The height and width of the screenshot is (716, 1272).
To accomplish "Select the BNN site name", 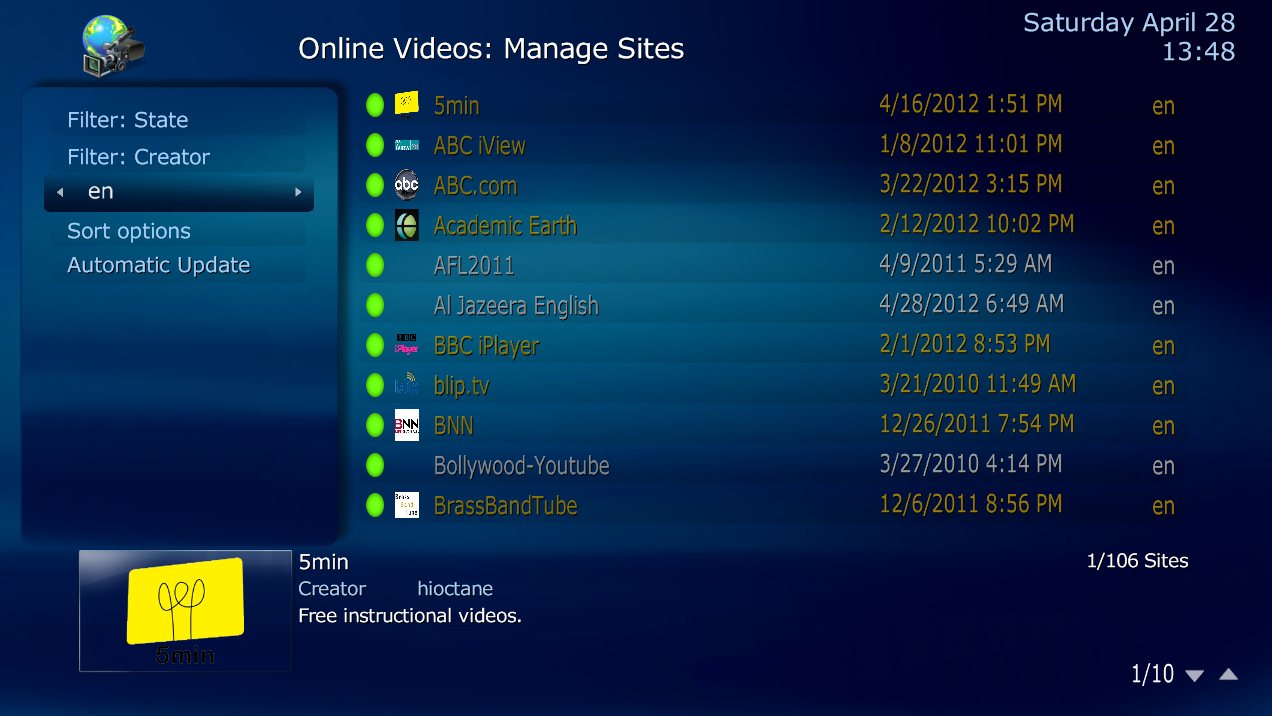I will [x=453, y=425].
